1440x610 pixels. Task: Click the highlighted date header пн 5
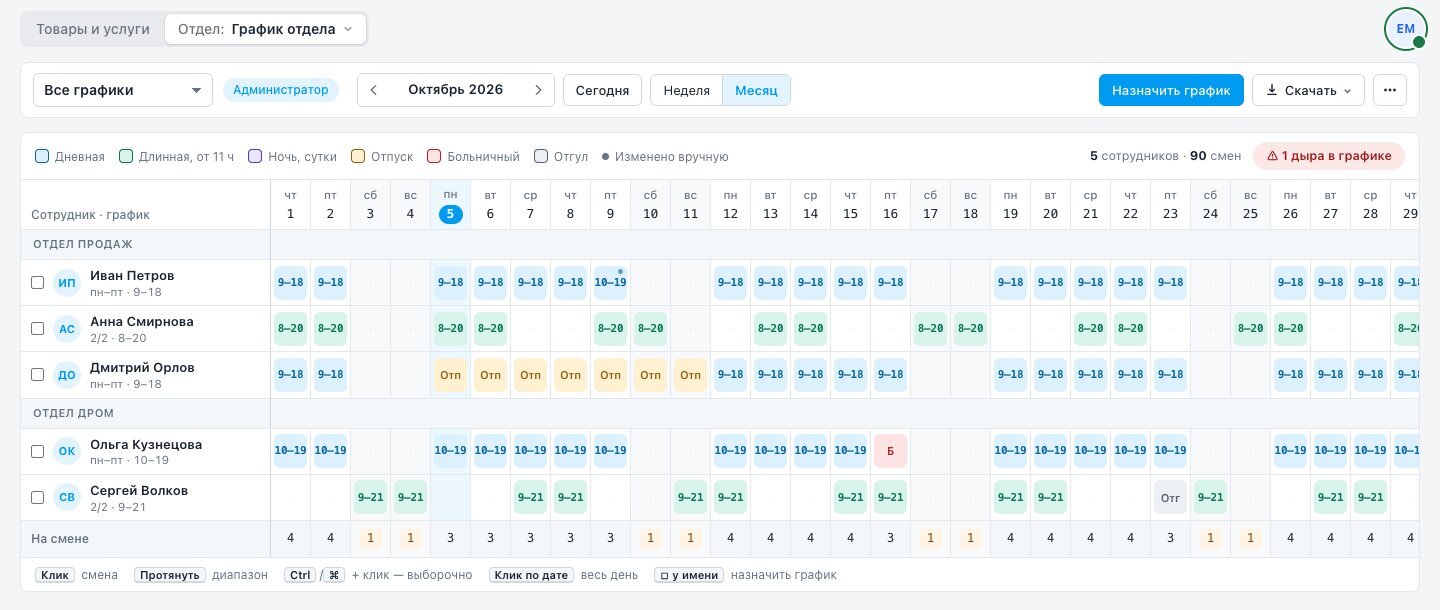(451, 205)
